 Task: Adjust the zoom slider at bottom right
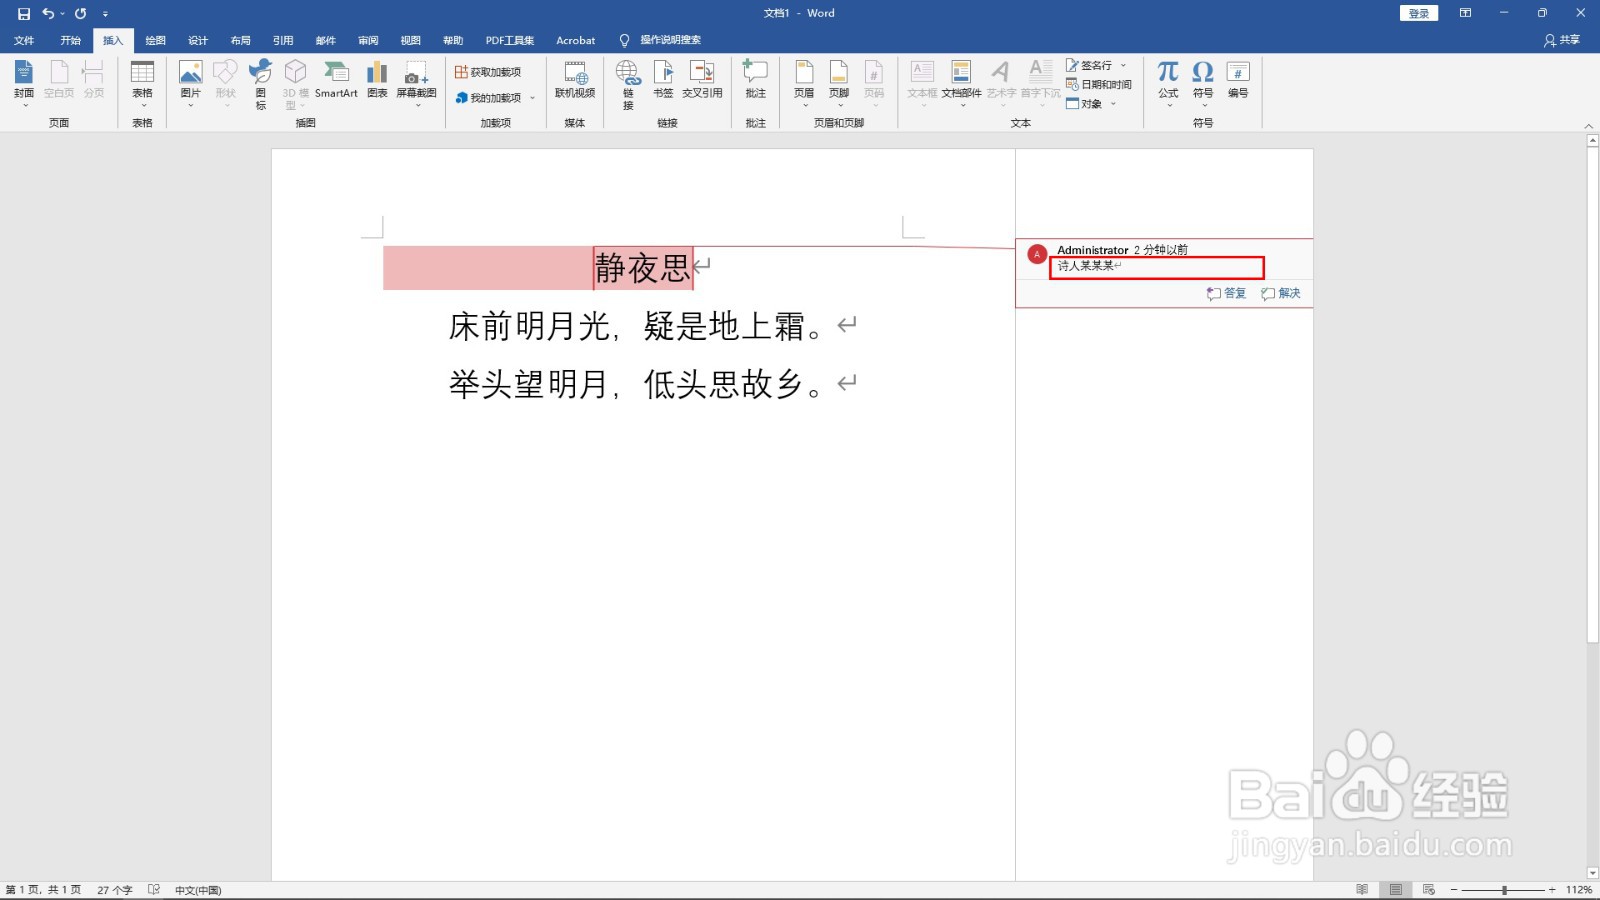click(1505, 889)
